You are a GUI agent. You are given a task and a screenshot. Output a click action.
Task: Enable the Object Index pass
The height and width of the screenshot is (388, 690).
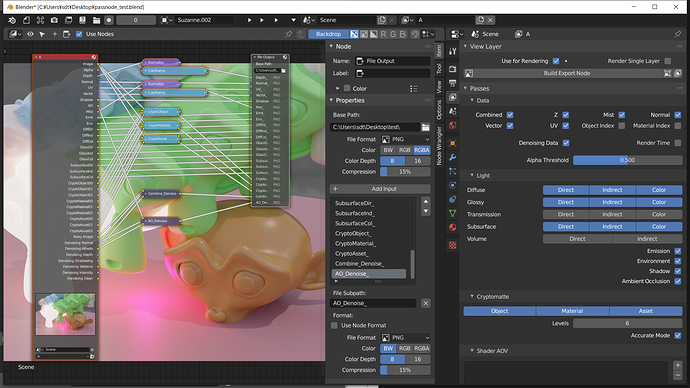point(621,126)
